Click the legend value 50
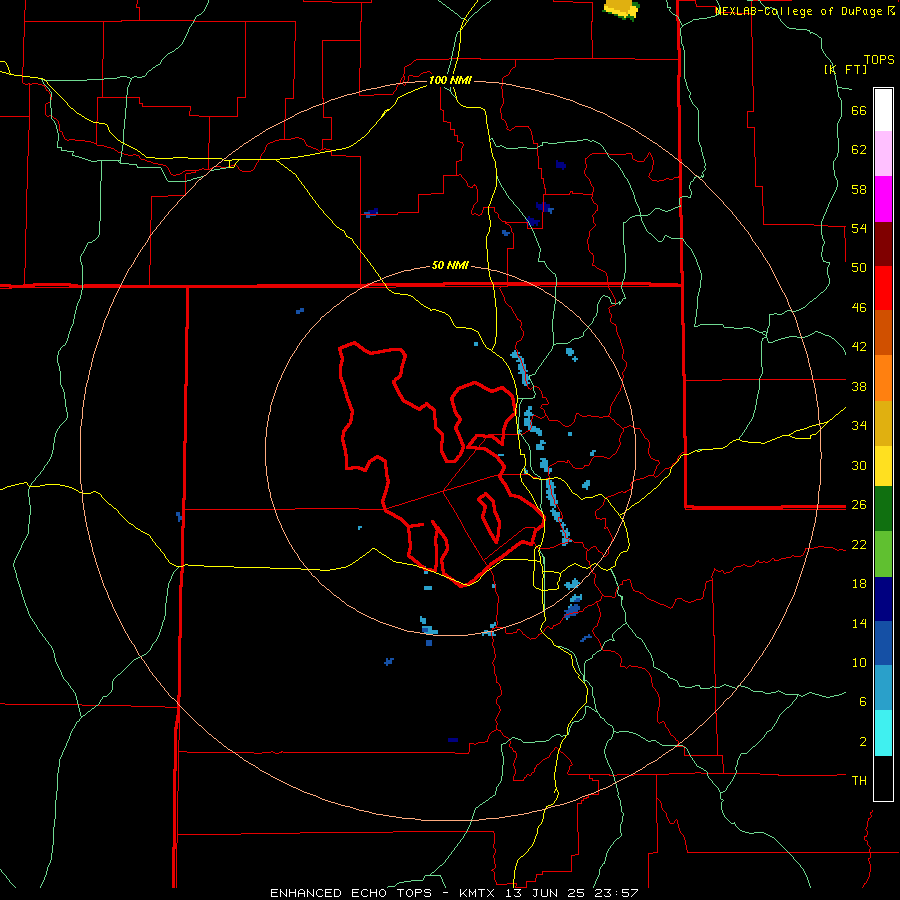This screenshot has width=900, height=900. (x=859, y=268)
